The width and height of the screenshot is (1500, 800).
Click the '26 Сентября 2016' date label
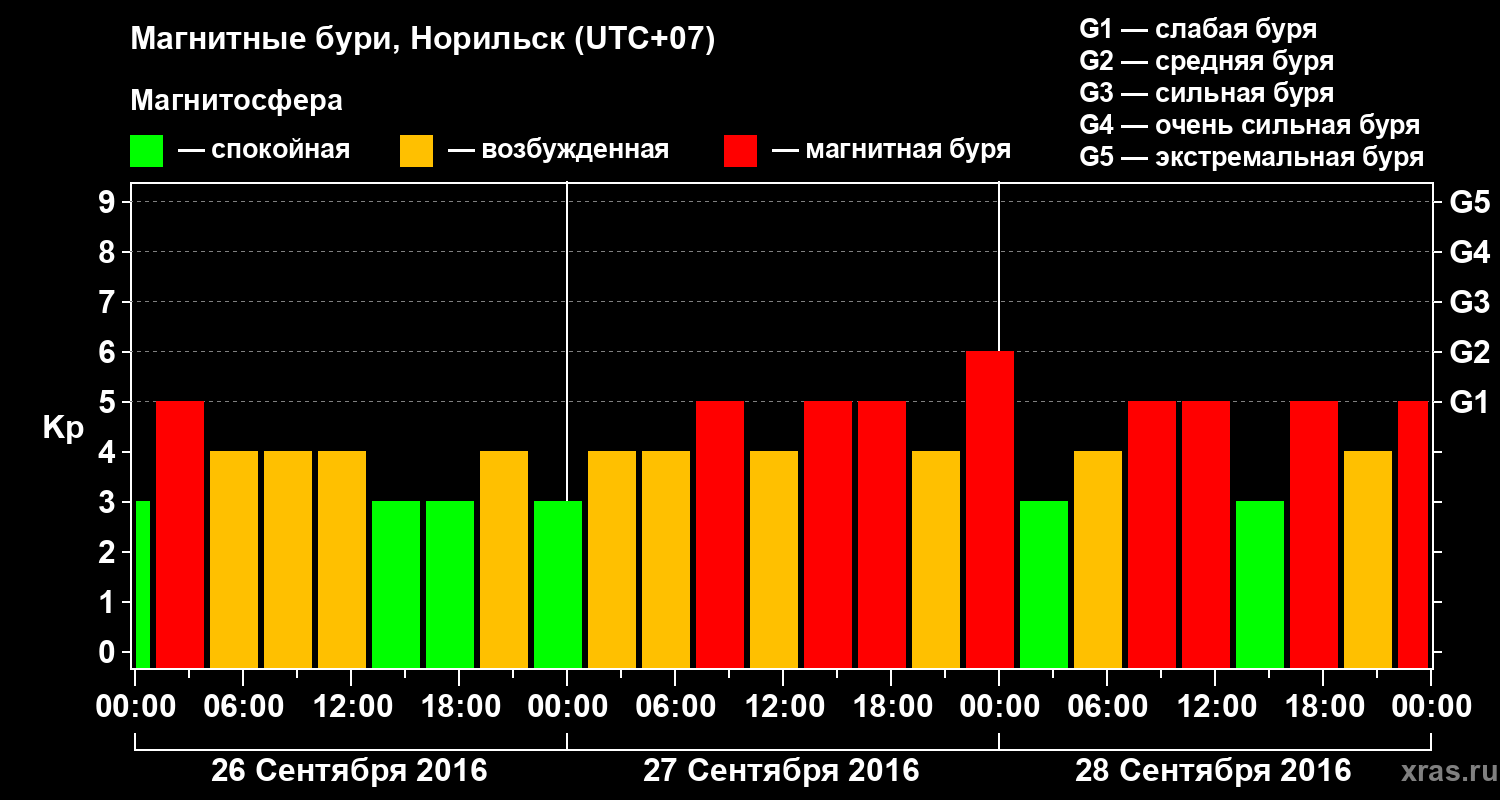349,770
